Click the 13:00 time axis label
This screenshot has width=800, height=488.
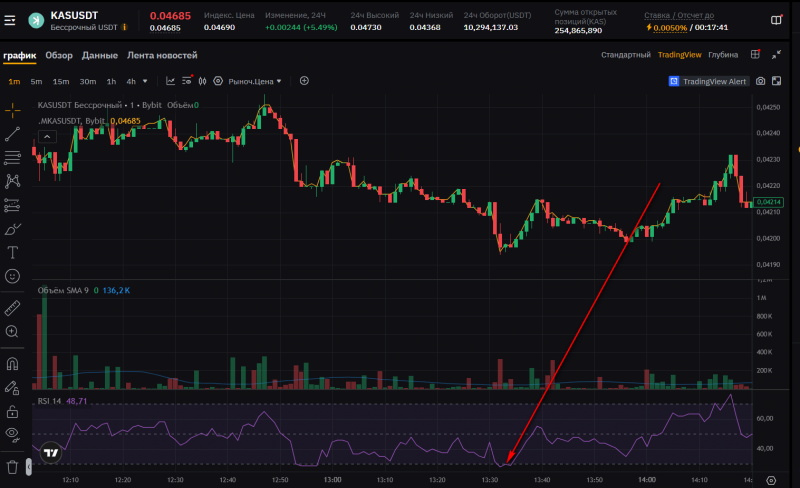click(333, 480)
